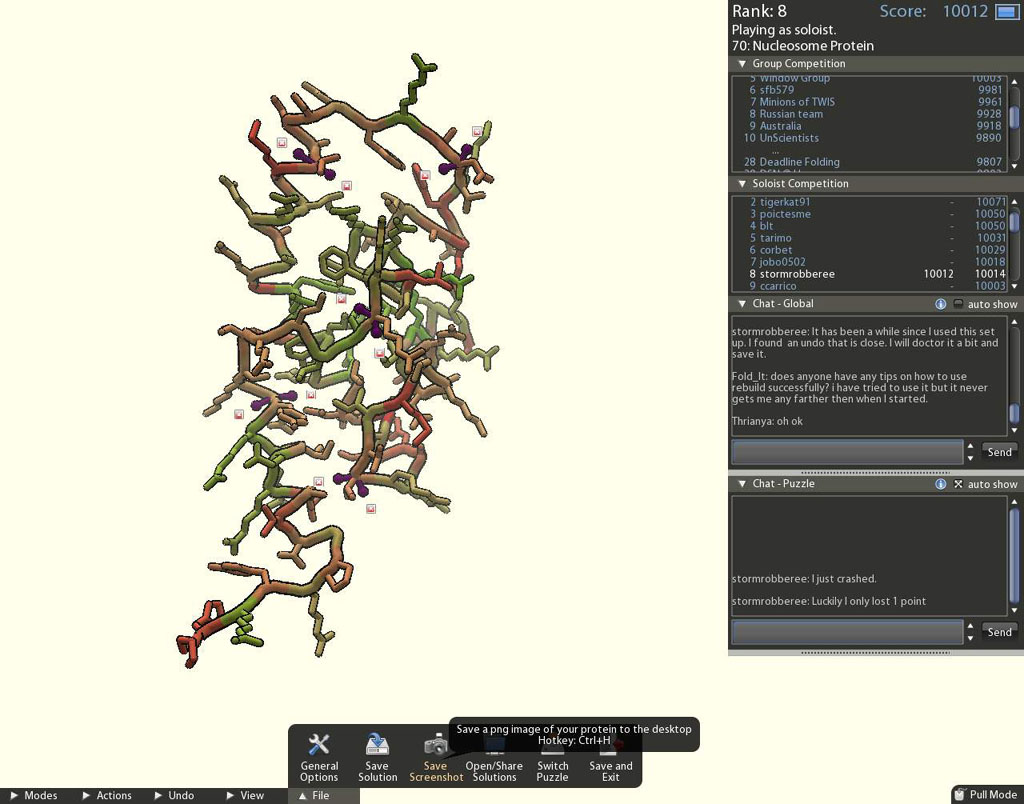Click the Save Screenshot camera icon
This screenshot has width=1024, height=804.
click(436, 758)
